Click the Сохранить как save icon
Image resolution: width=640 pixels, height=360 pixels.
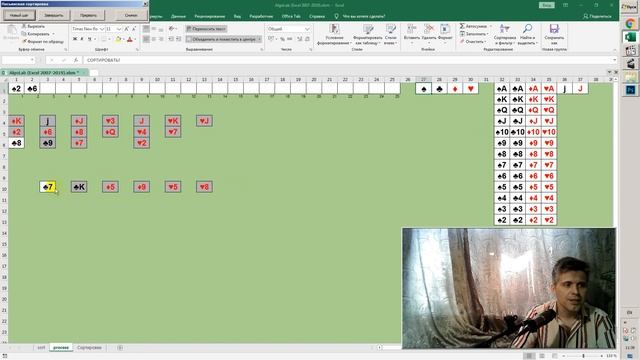[x=554, y=29]
